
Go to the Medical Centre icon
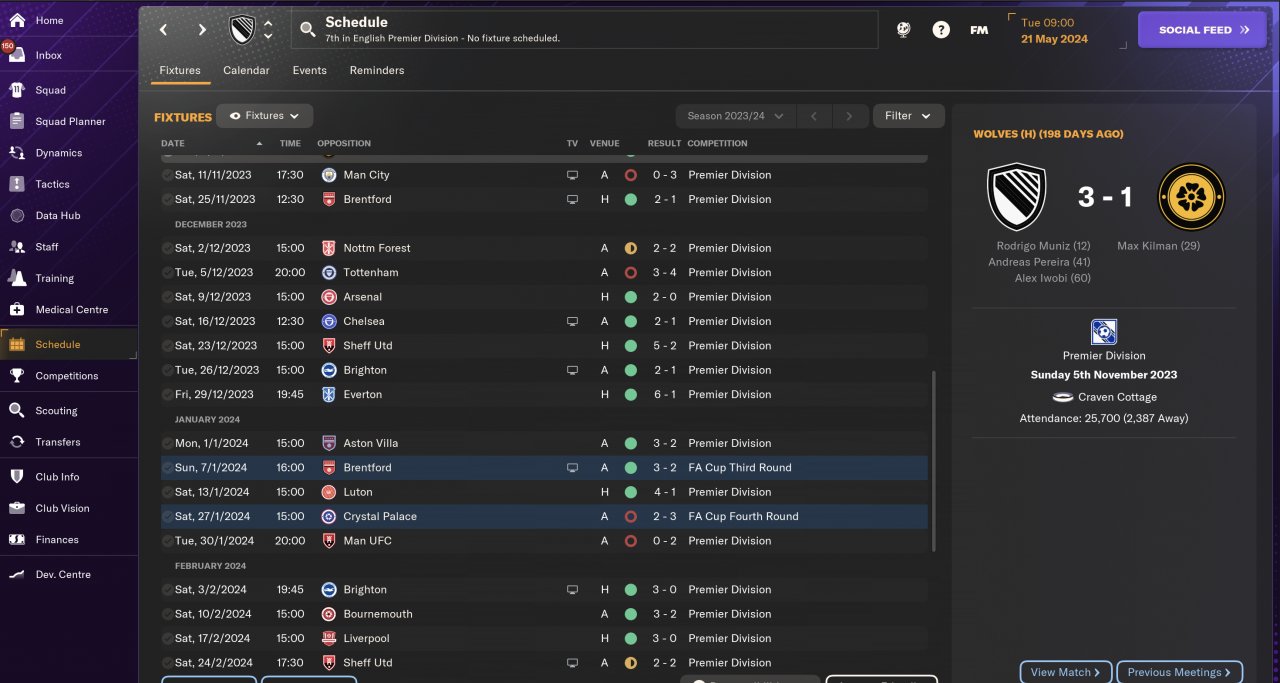tap(17, 309)
